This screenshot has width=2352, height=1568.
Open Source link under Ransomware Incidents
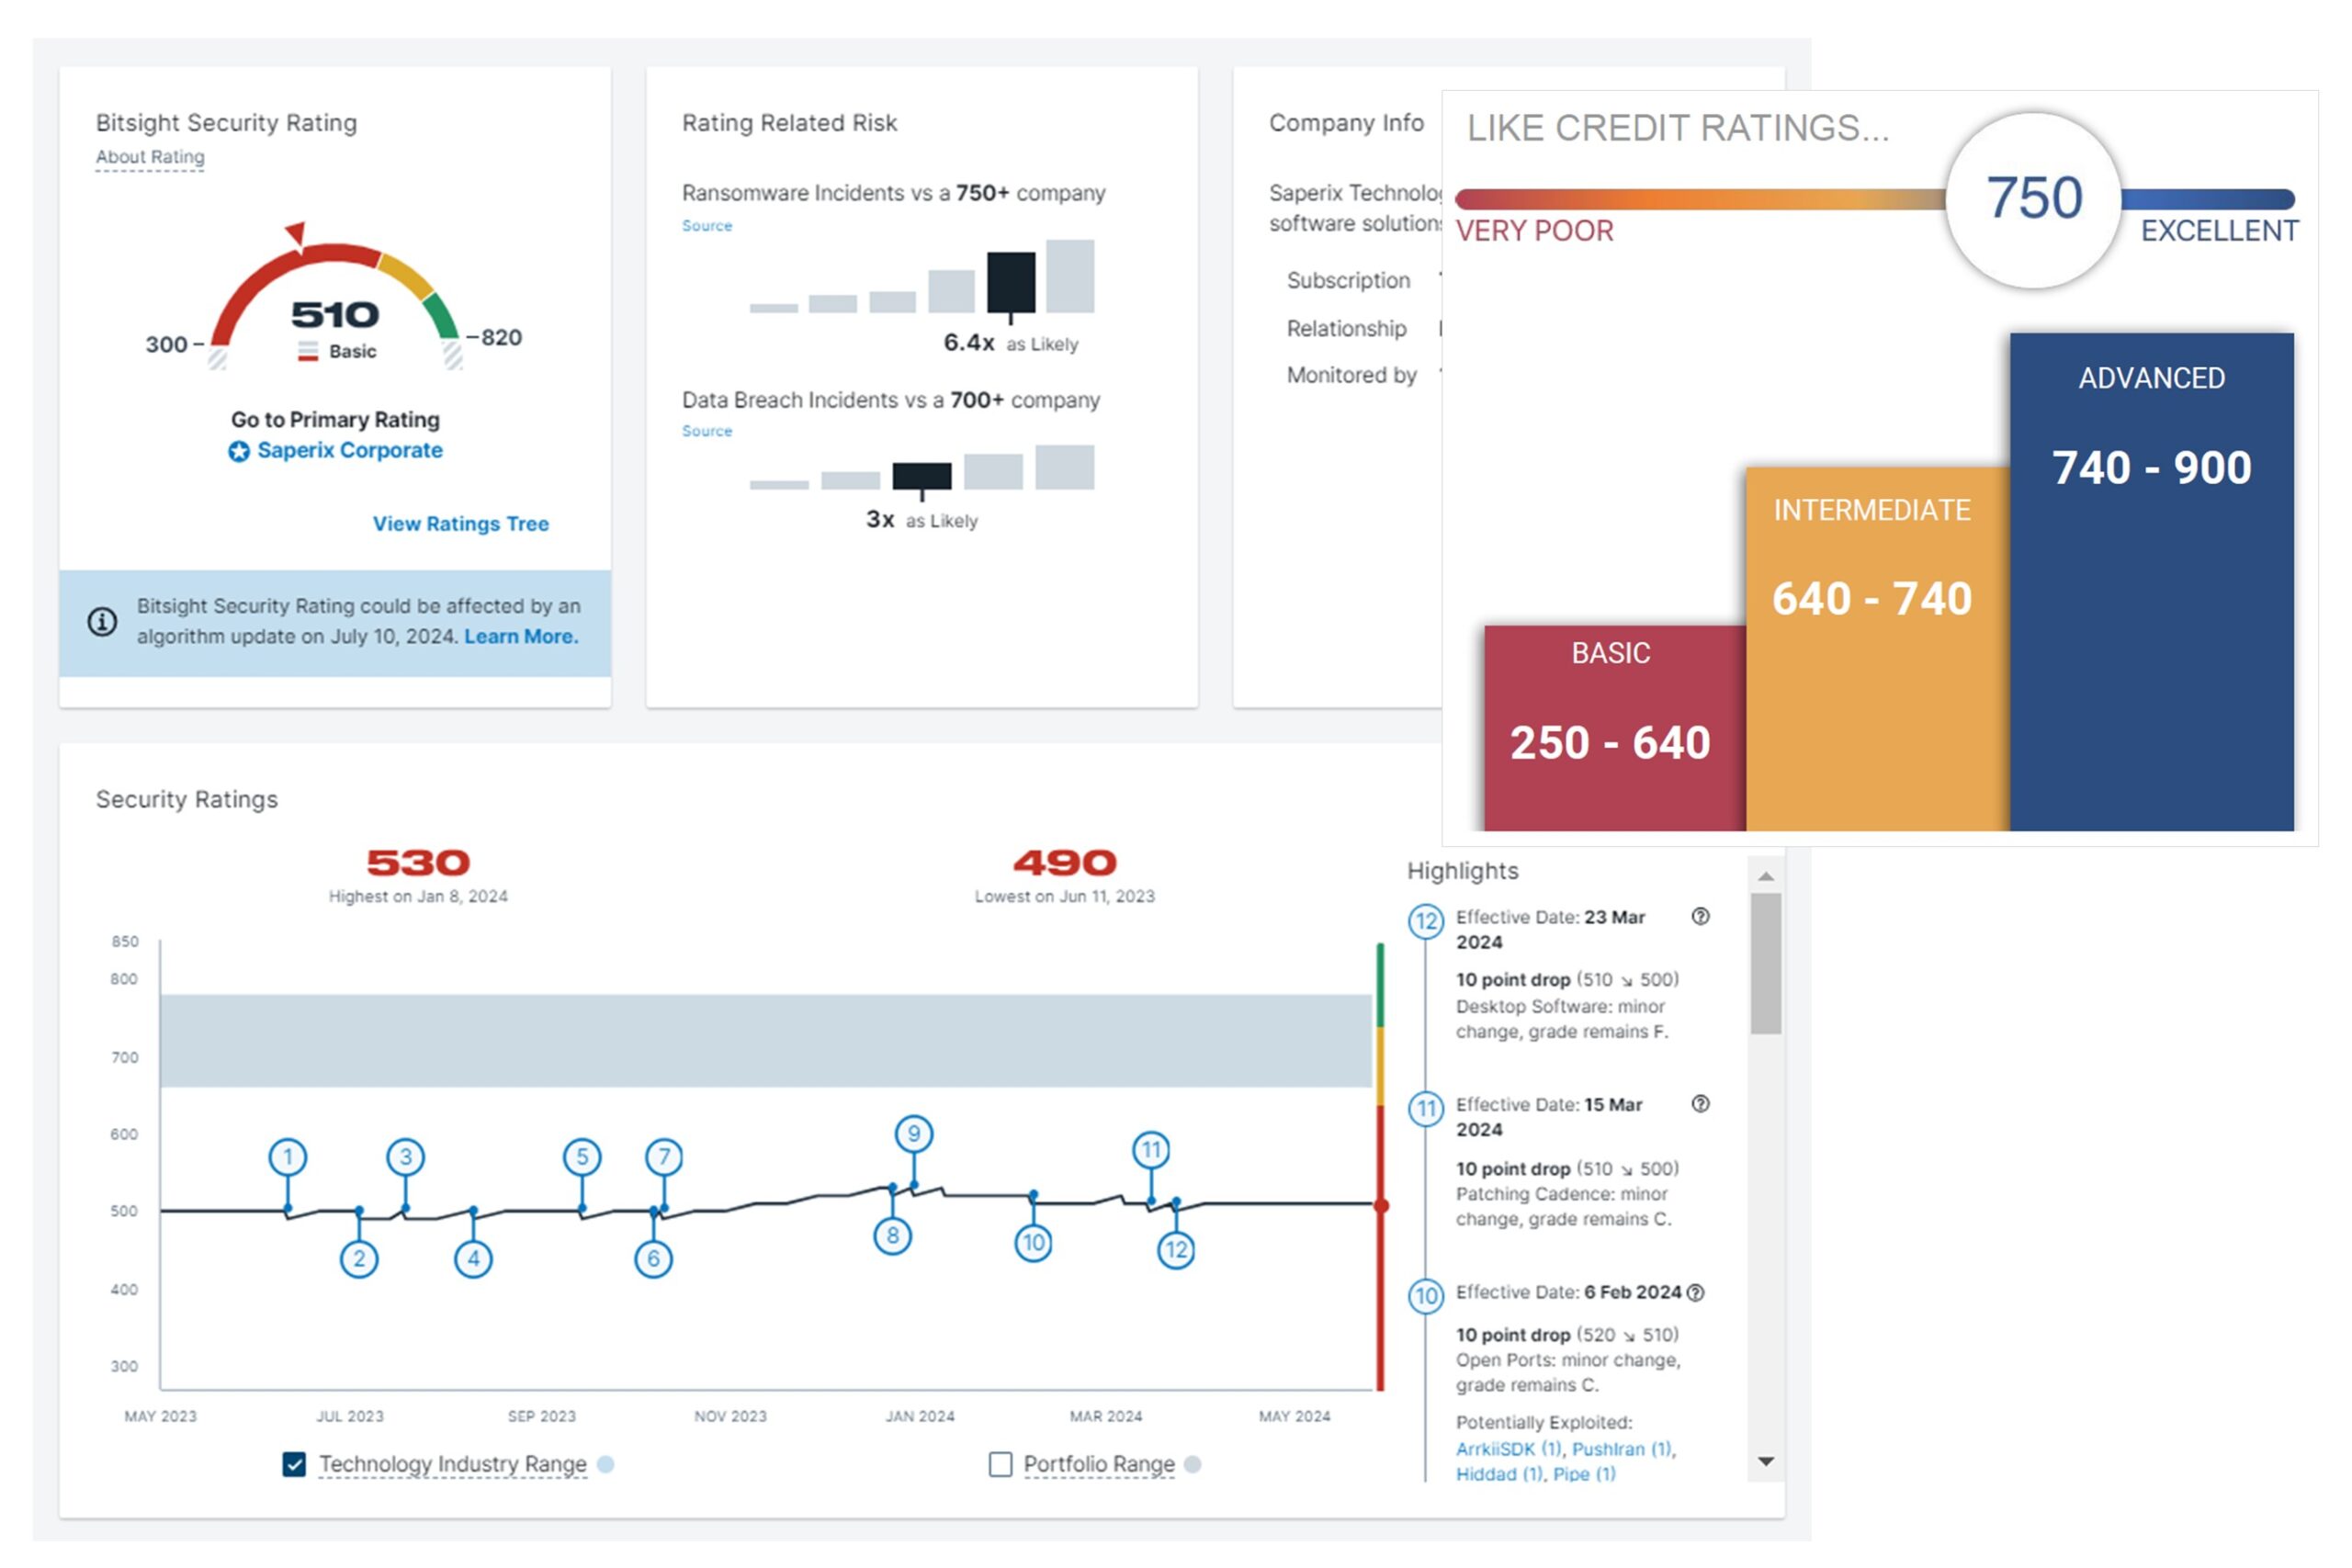[707, 226]
